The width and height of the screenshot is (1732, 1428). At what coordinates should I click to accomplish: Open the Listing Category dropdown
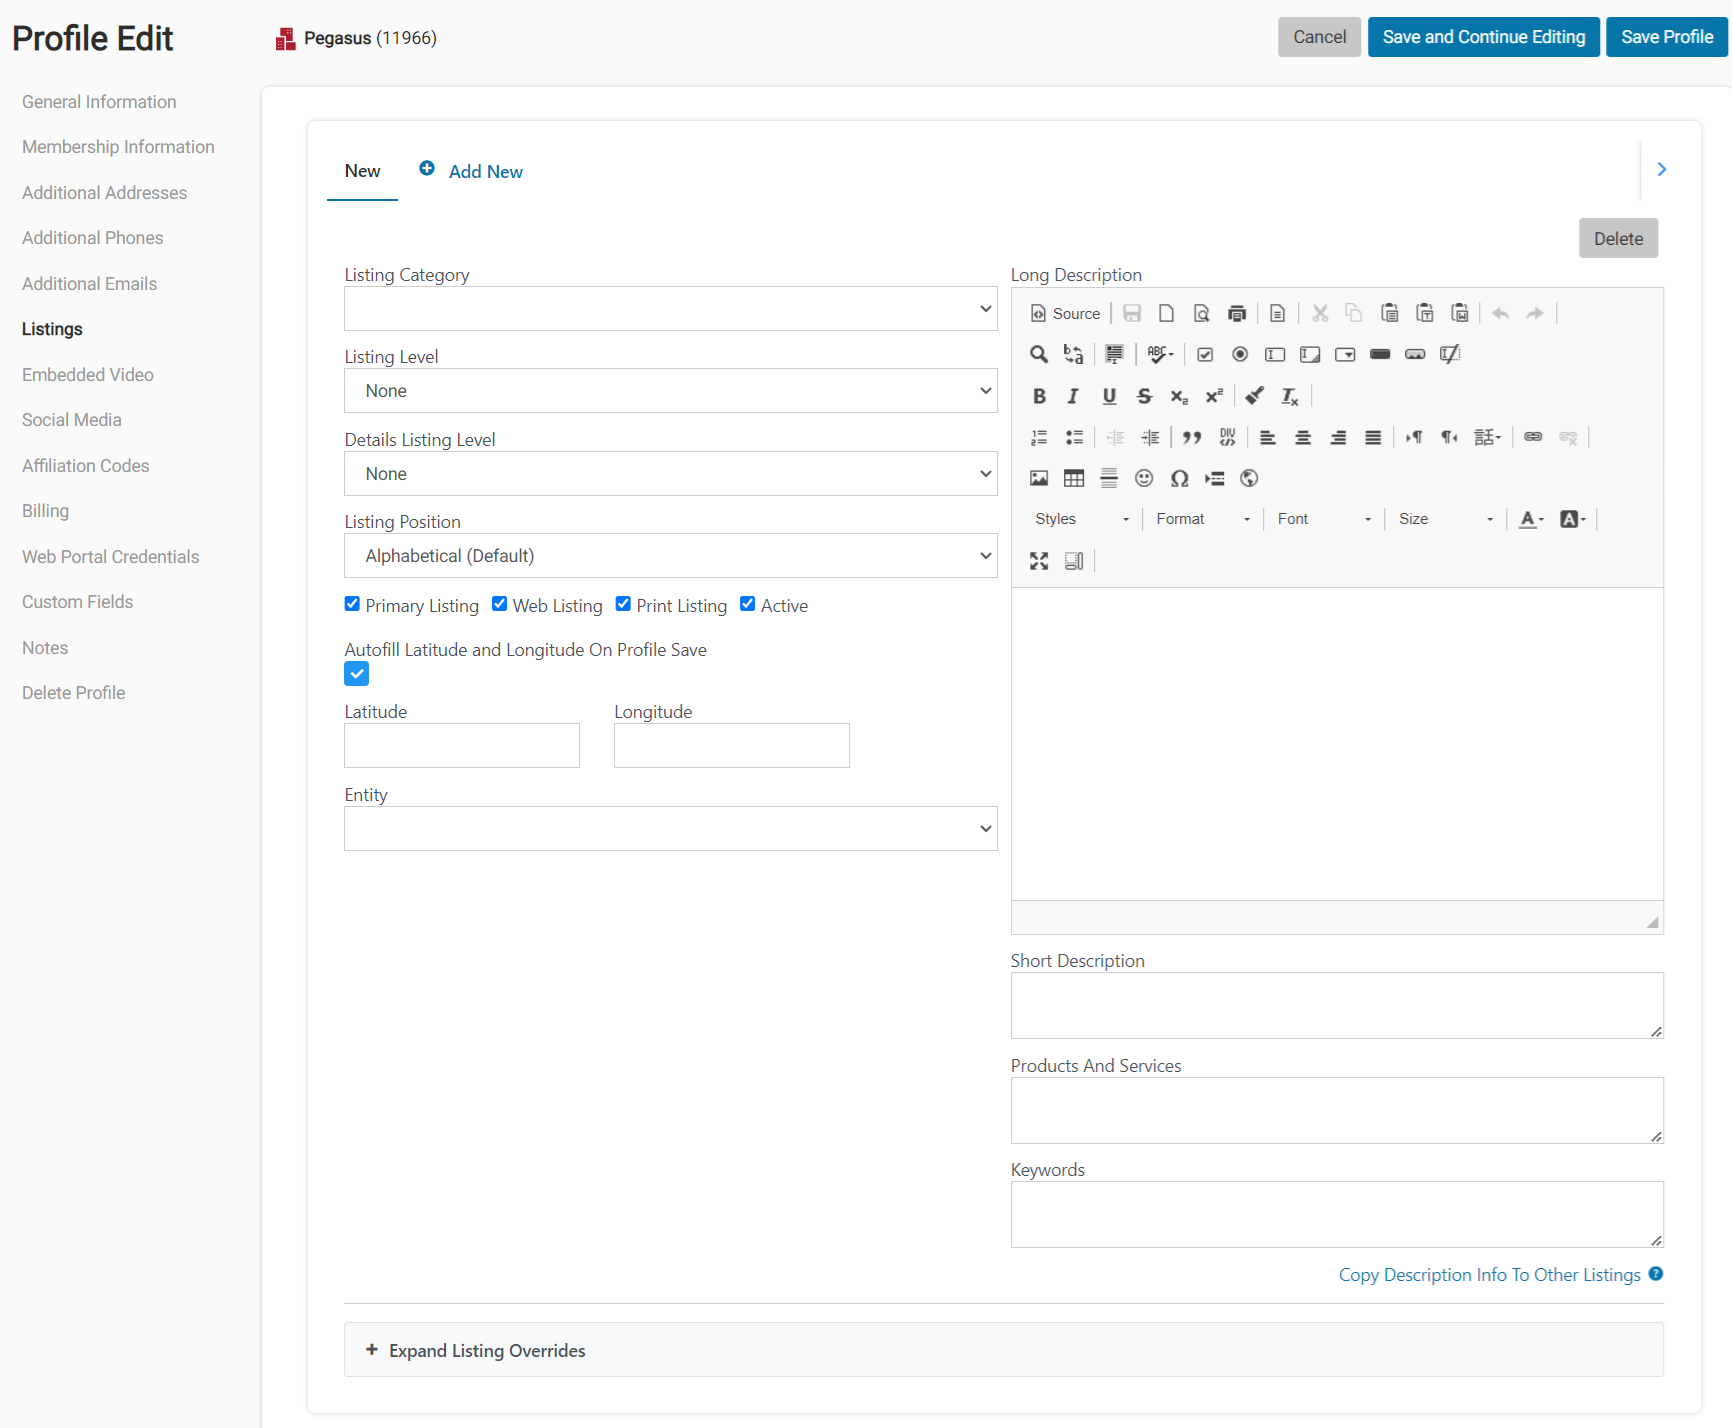click(x=670, y=308)
